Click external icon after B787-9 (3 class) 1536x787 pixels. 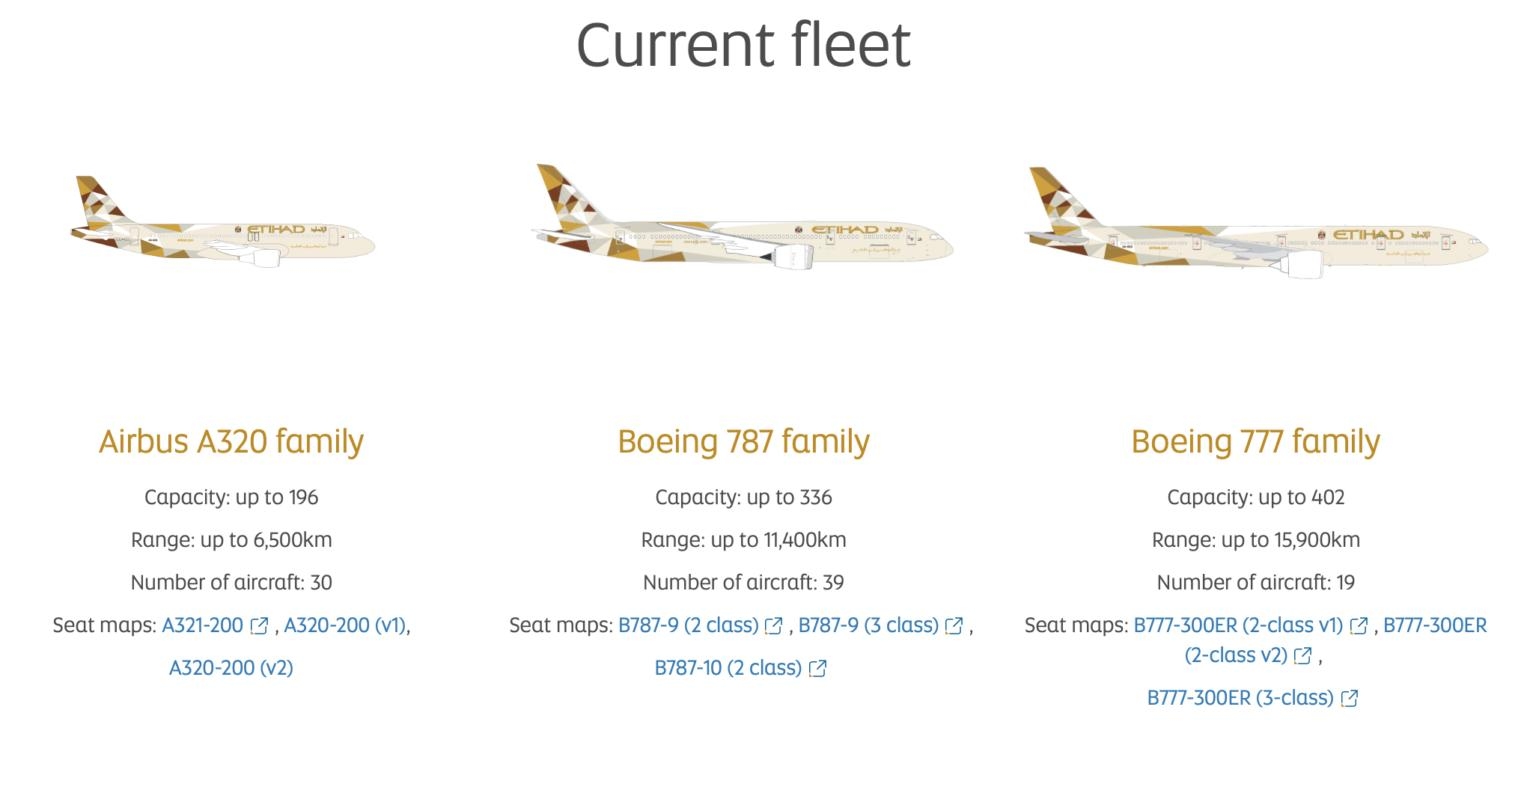click(954, 626)
